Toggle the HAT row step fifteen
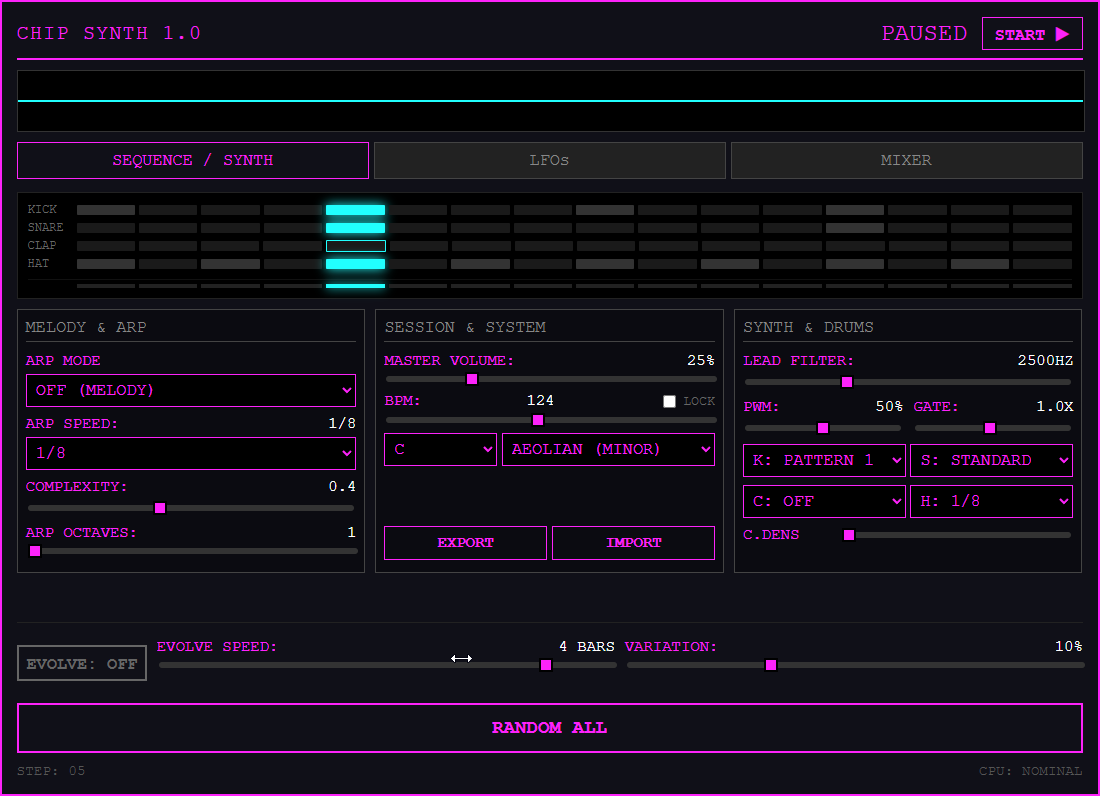 (980, 264)
